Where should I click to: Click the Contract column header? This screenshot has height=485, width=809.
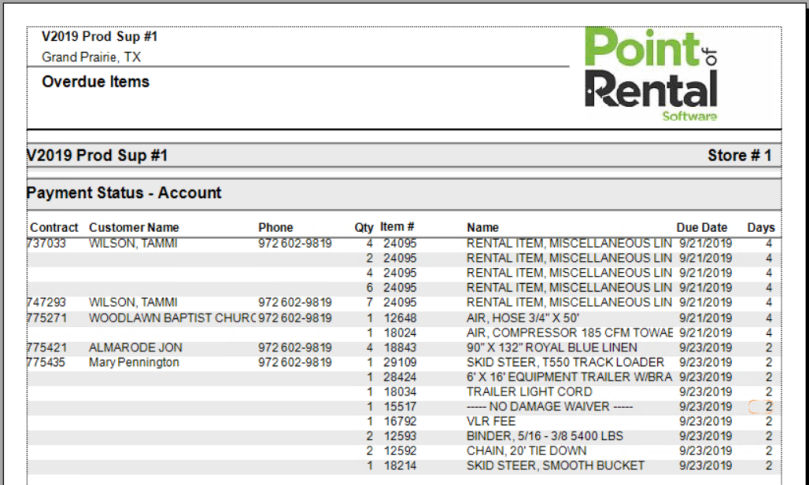(54, 228)
